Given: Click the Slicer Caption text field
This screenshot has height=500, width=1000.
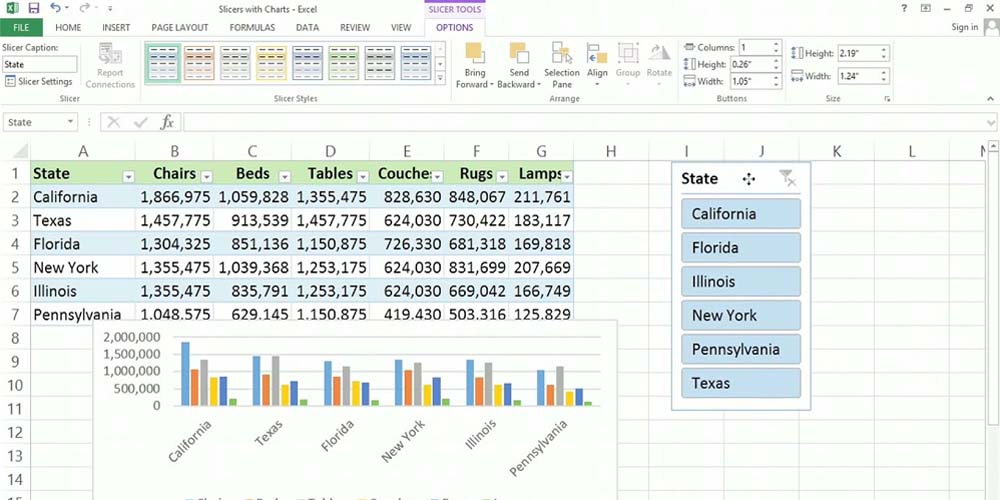Looking at the screenshot, I should click(x=40, y=64).
